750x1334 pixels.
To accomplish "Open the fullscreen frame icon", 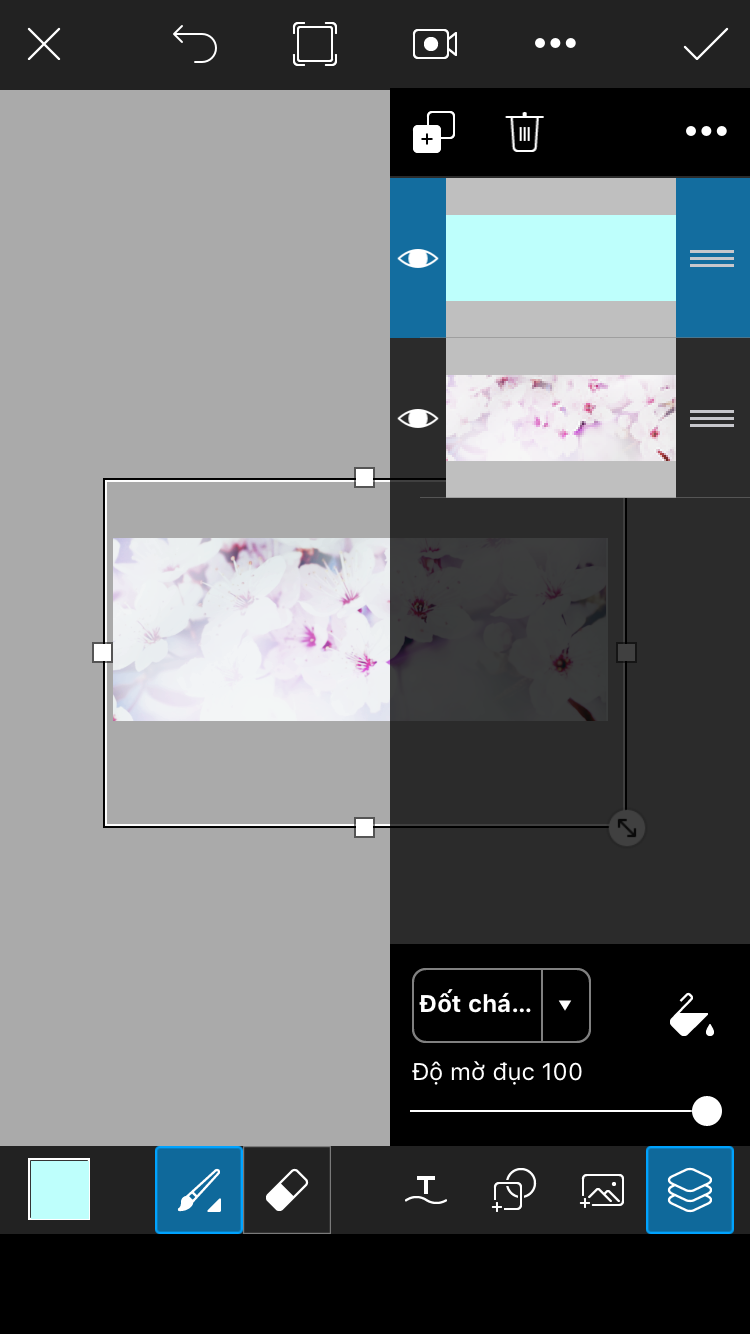I will point(315,44).
